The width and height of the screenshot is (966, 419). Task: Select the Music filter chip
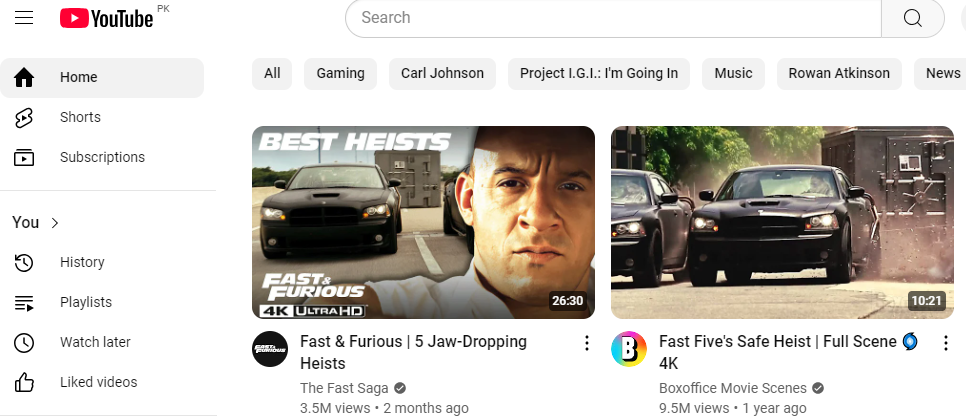point(733,74)
